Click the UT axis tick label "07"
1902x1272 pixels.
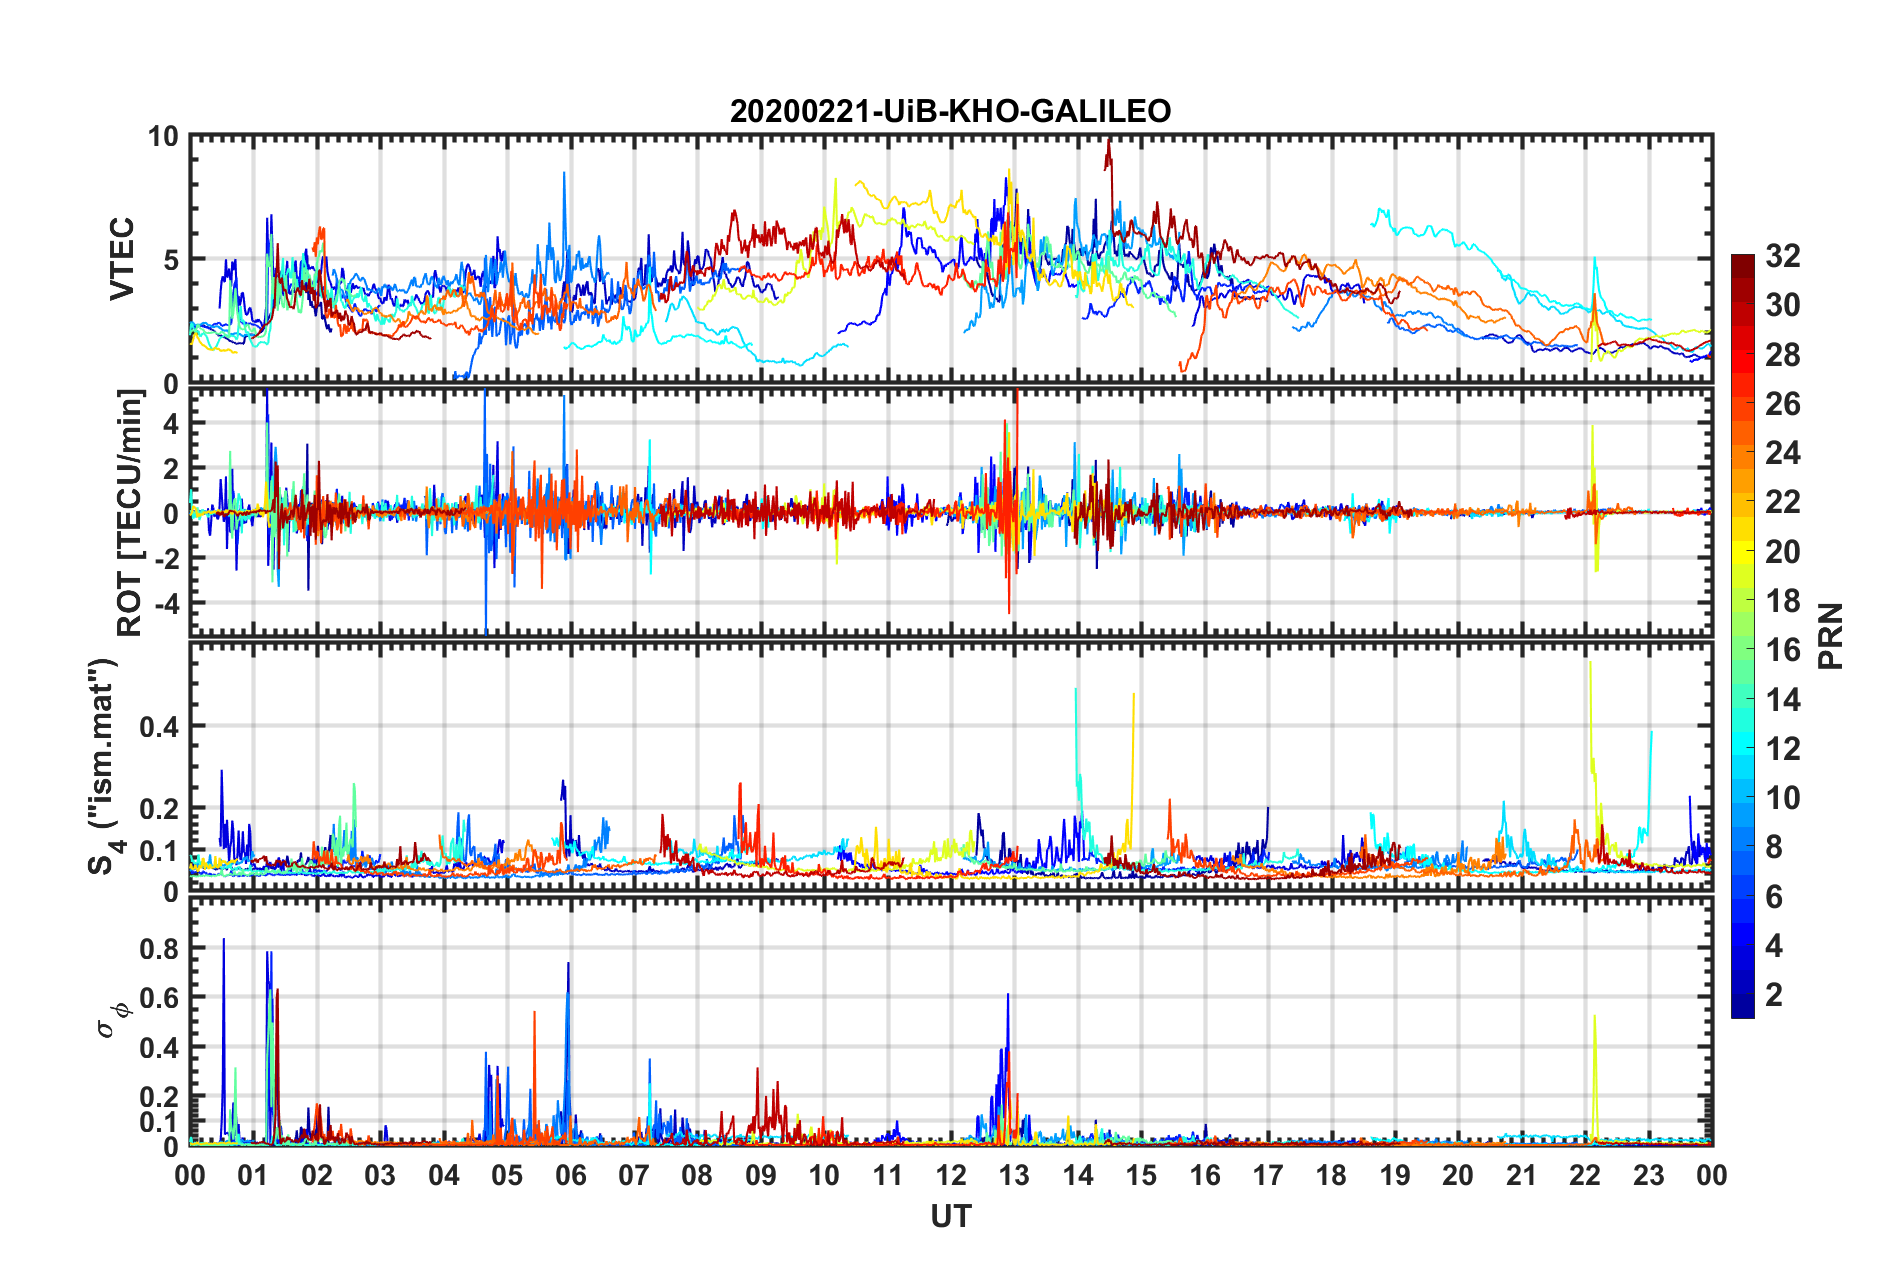click(634, 1175)
